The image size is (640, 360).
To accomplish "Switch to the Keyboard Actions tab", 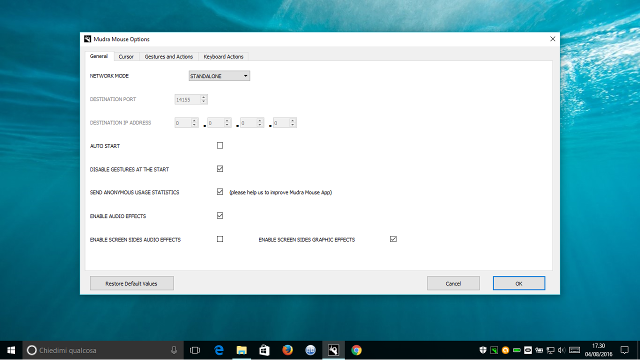I will coord(223,57).
